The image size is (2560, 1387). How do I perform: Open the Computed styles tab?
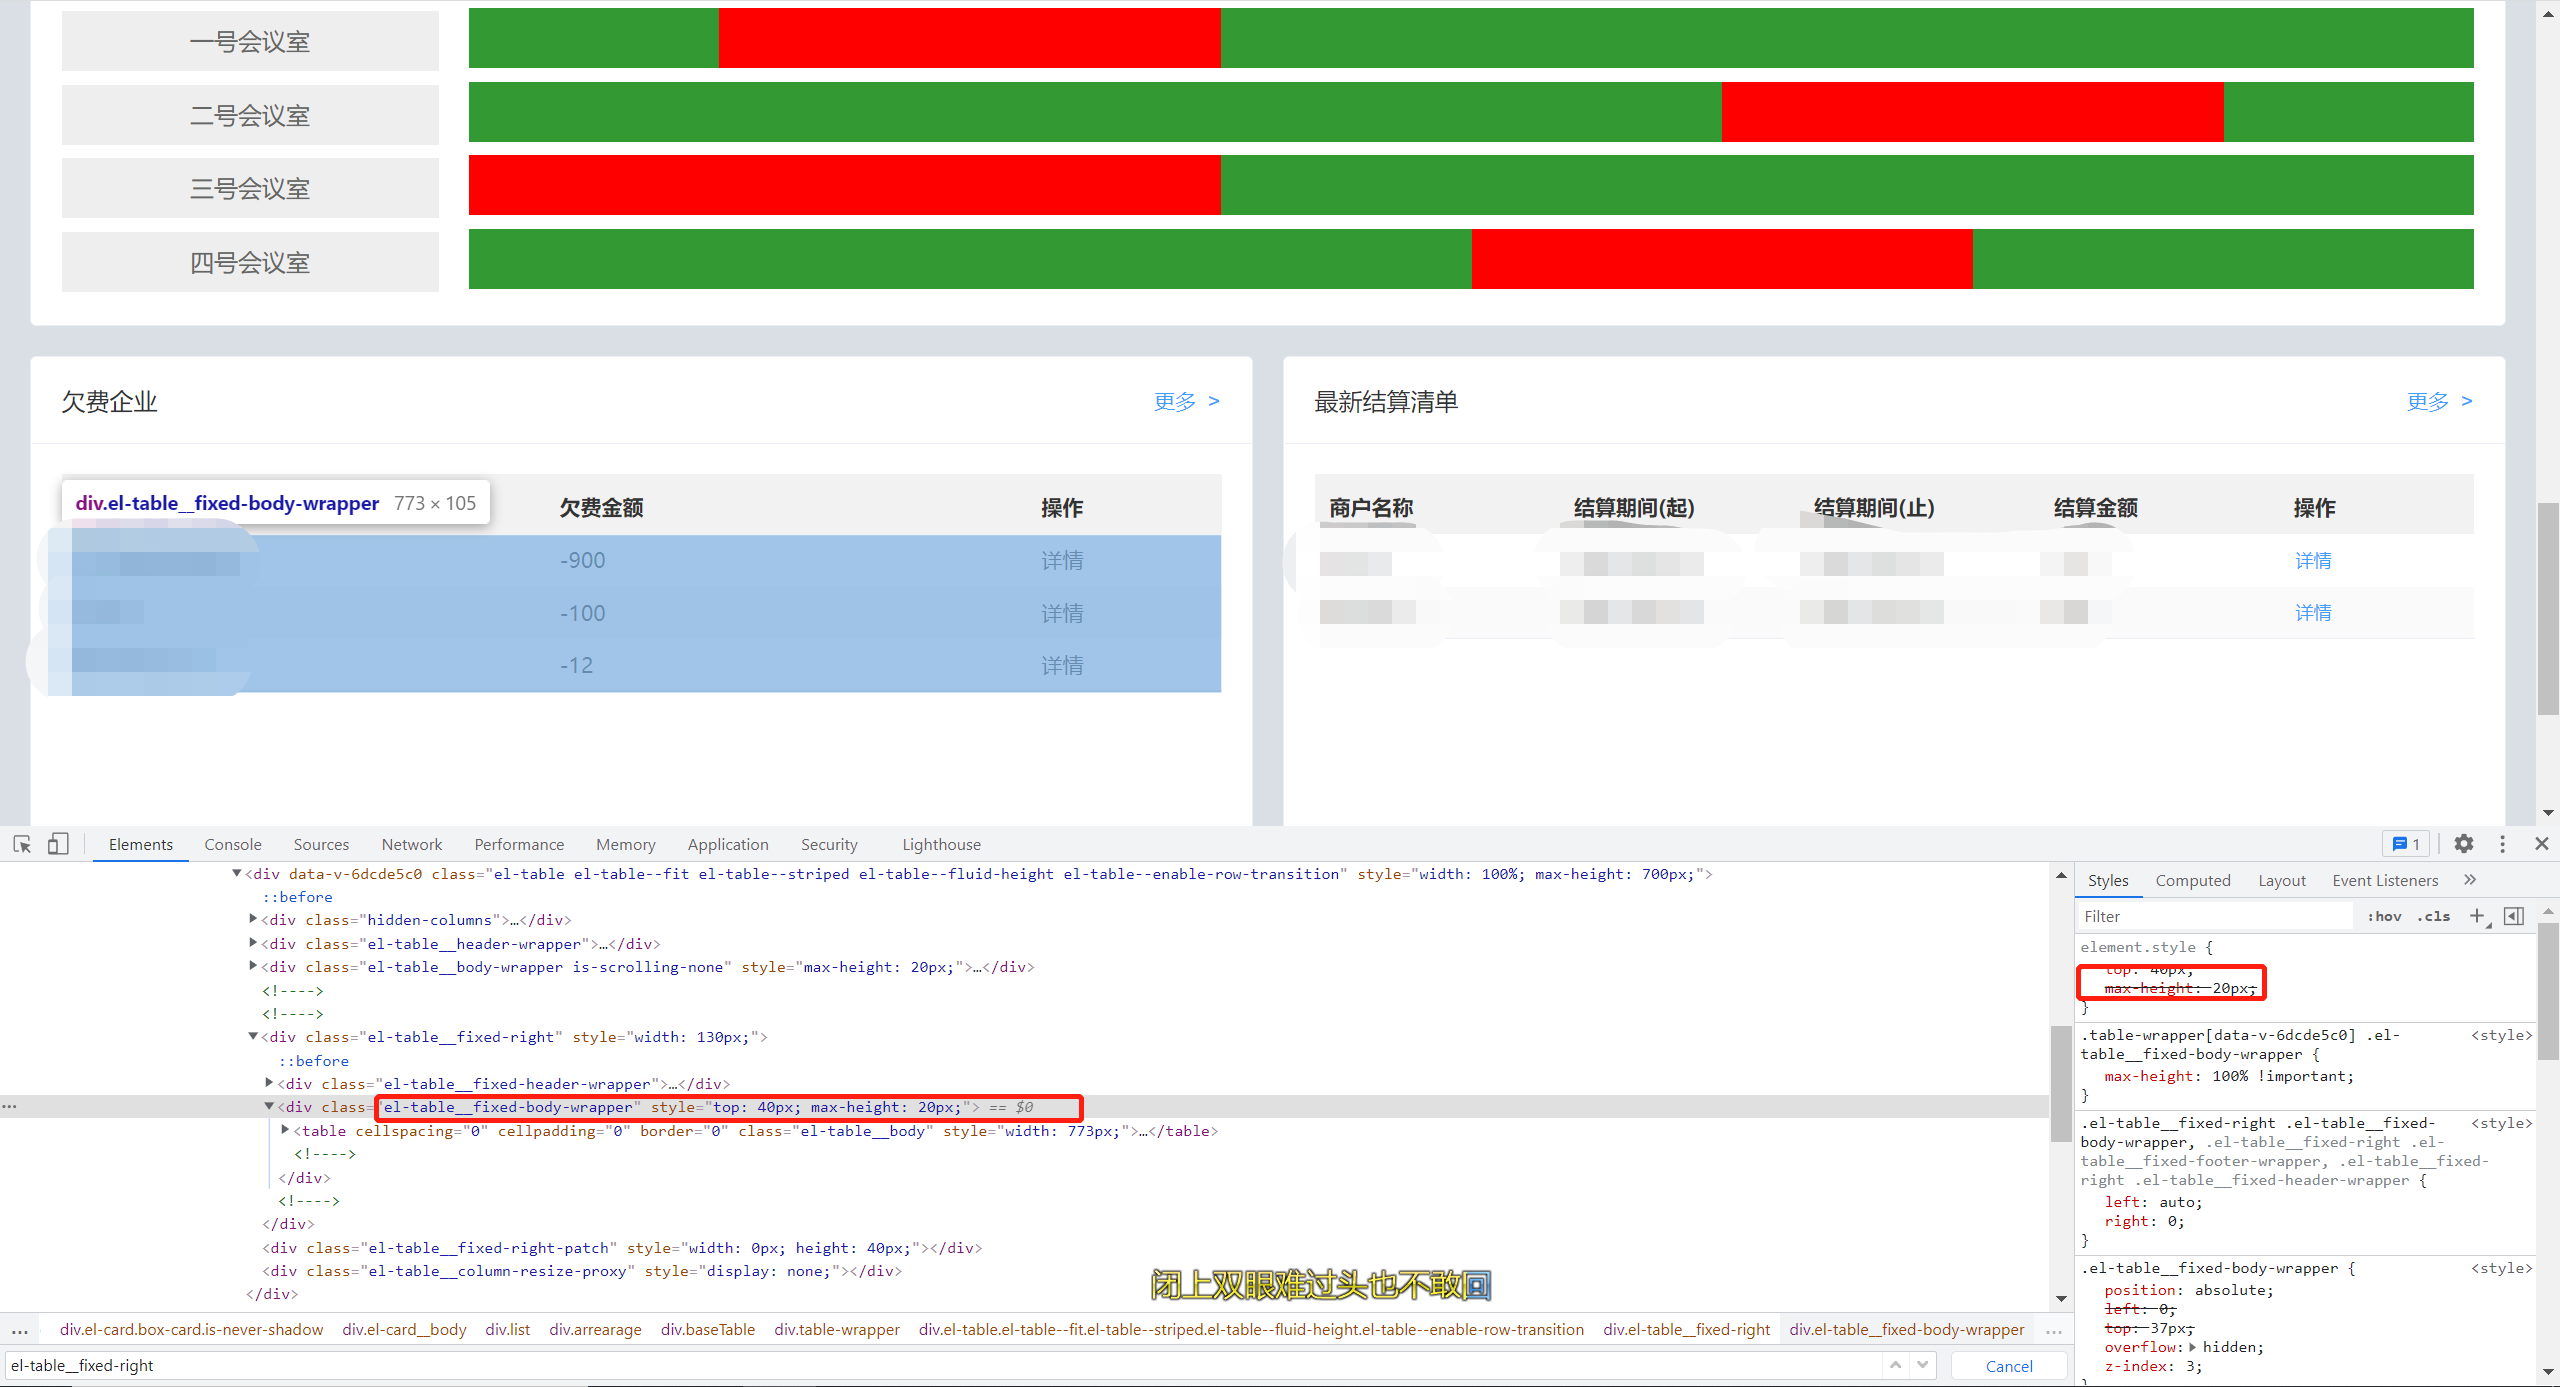(x=2193, y=880)
